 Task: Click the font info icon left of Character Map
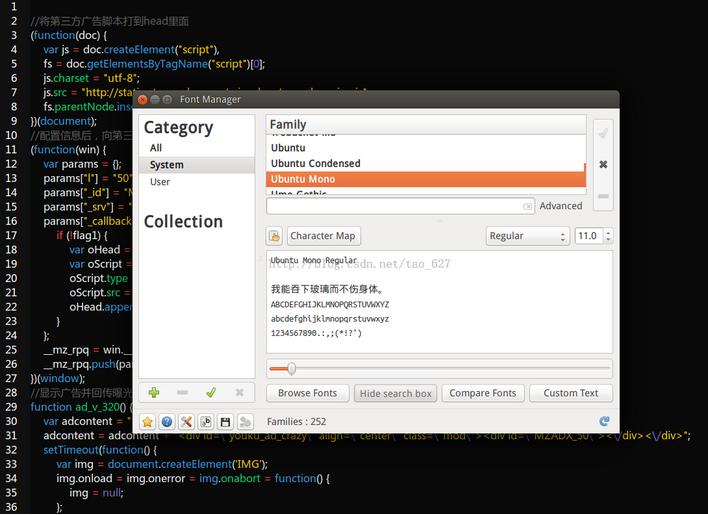pos(274,236)
